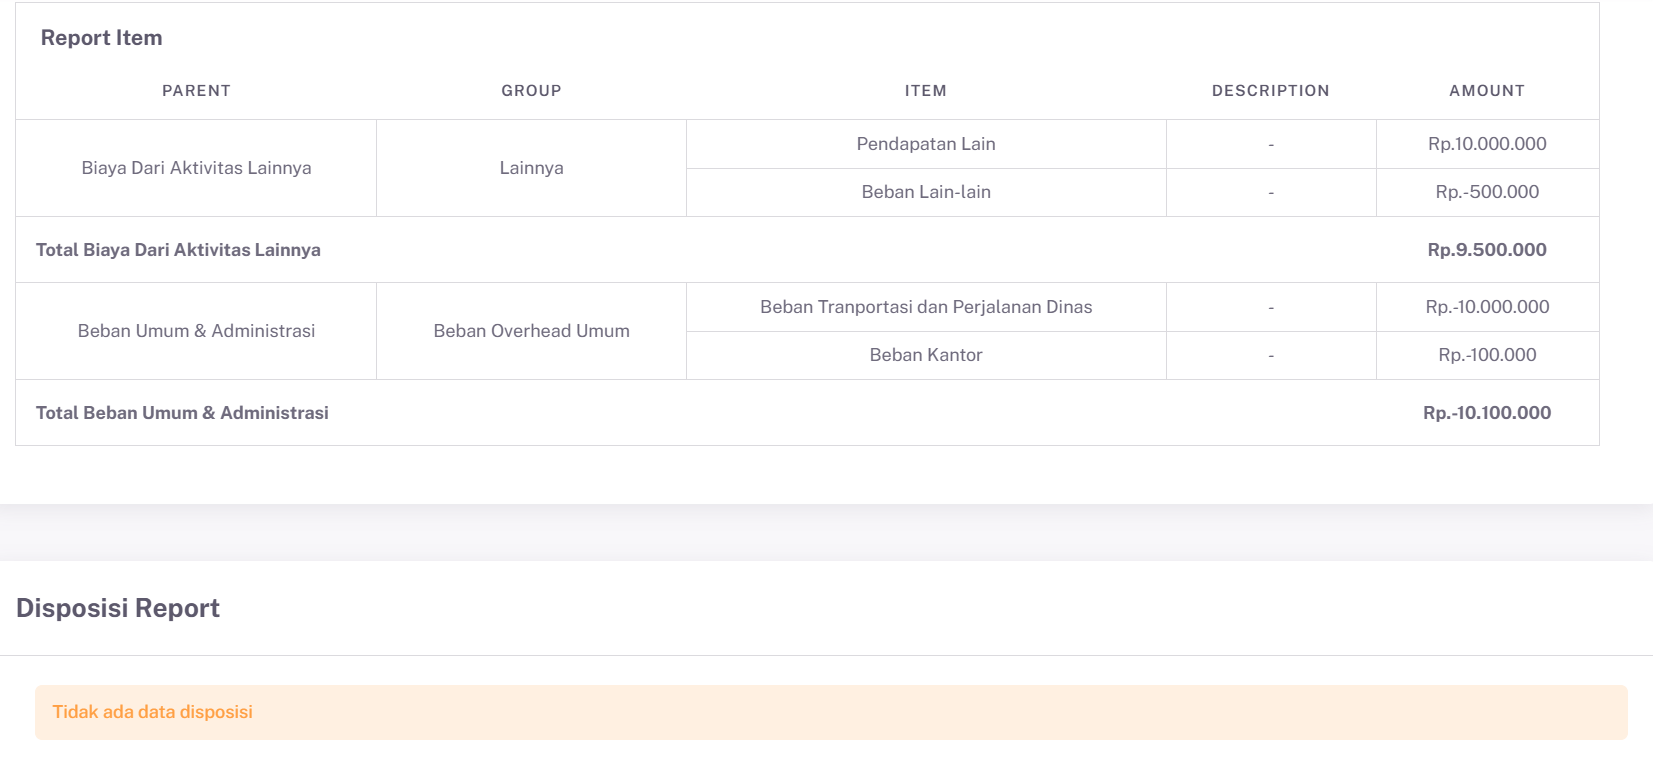Select the AMOUNT column header

pyautogui.click(x=1487, y=91)
